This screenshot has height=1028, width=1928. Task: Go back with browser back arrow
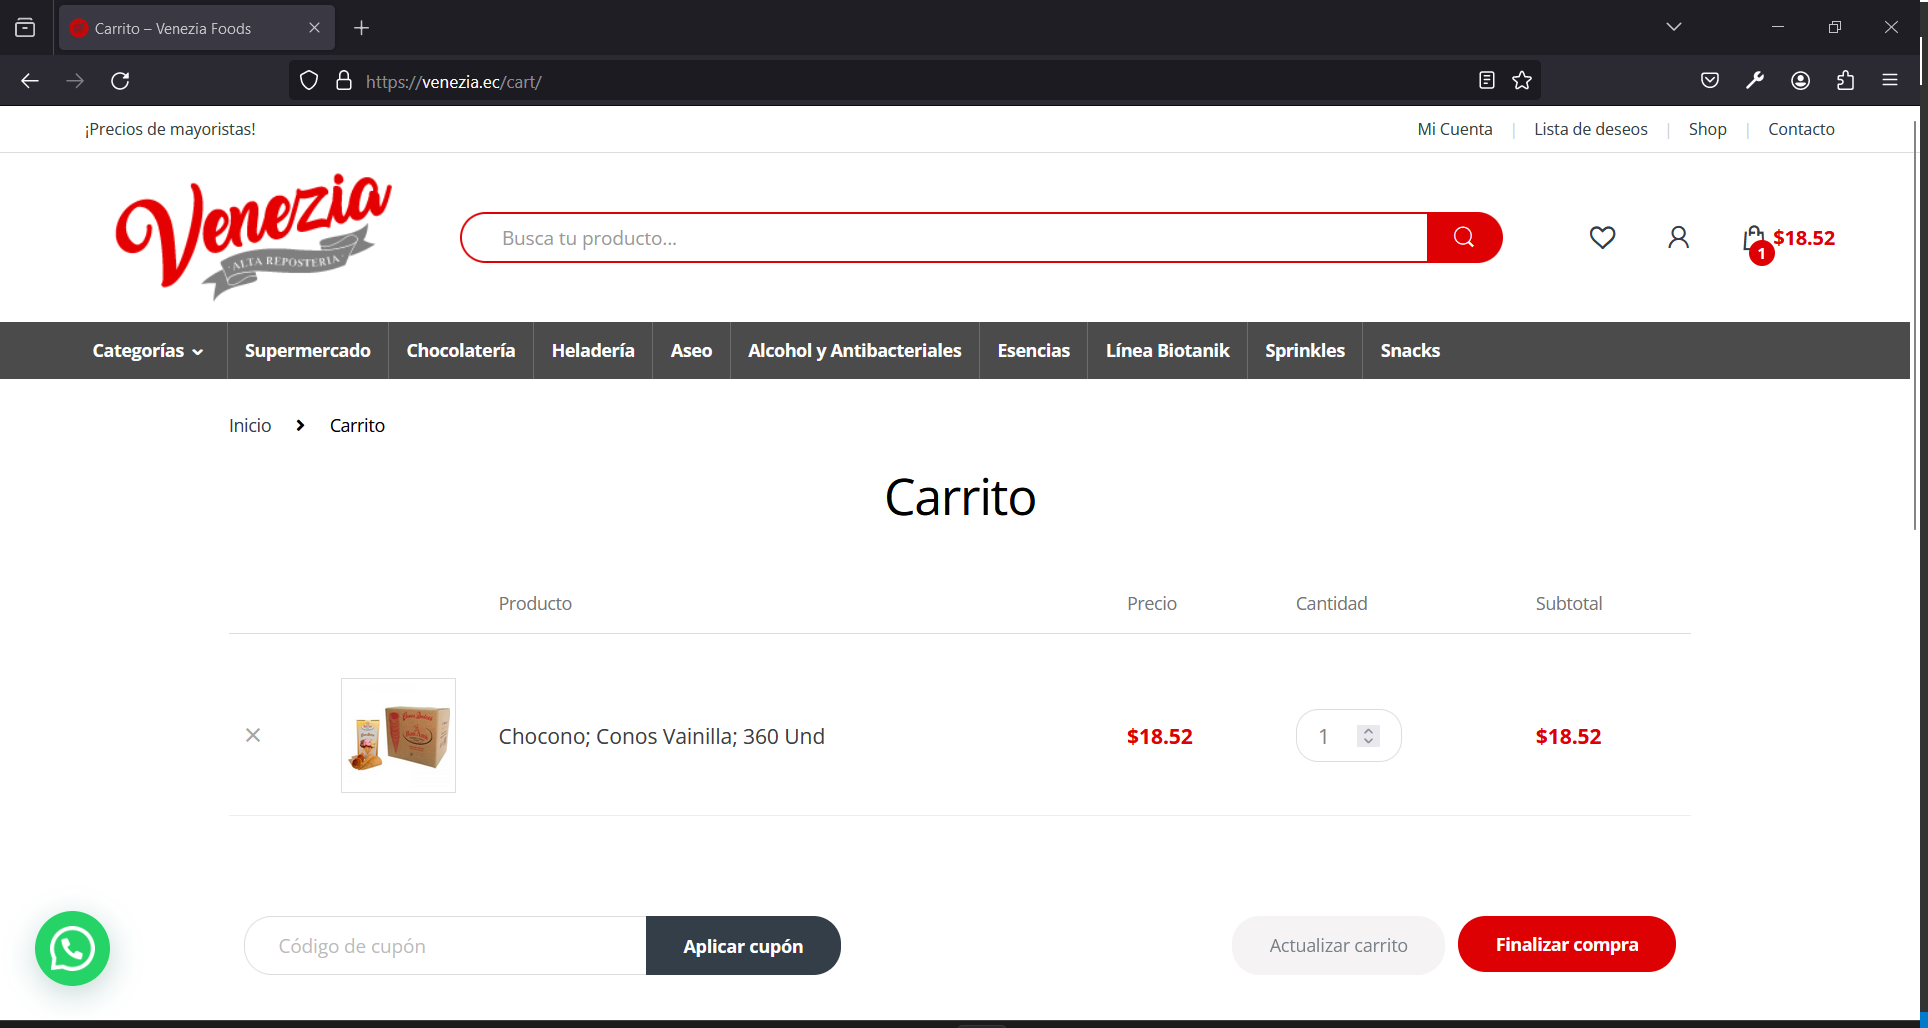(30, 81)
